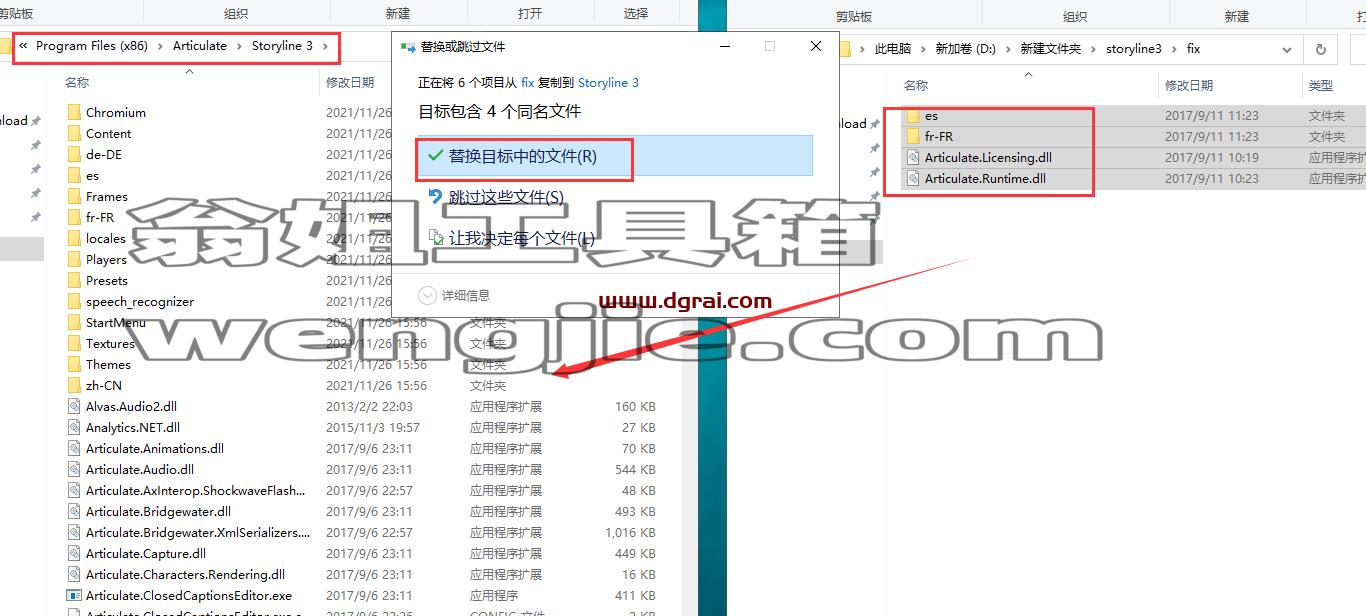Click the Analytics.NET.dll file icon
Screen dimensions: 1366x616
point(74,428)
